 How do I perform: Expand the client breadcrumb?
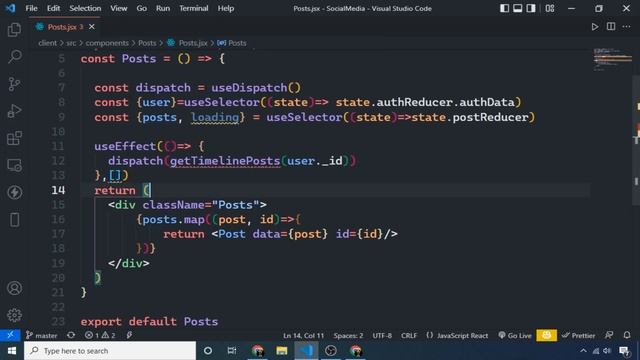click(47, 43)
